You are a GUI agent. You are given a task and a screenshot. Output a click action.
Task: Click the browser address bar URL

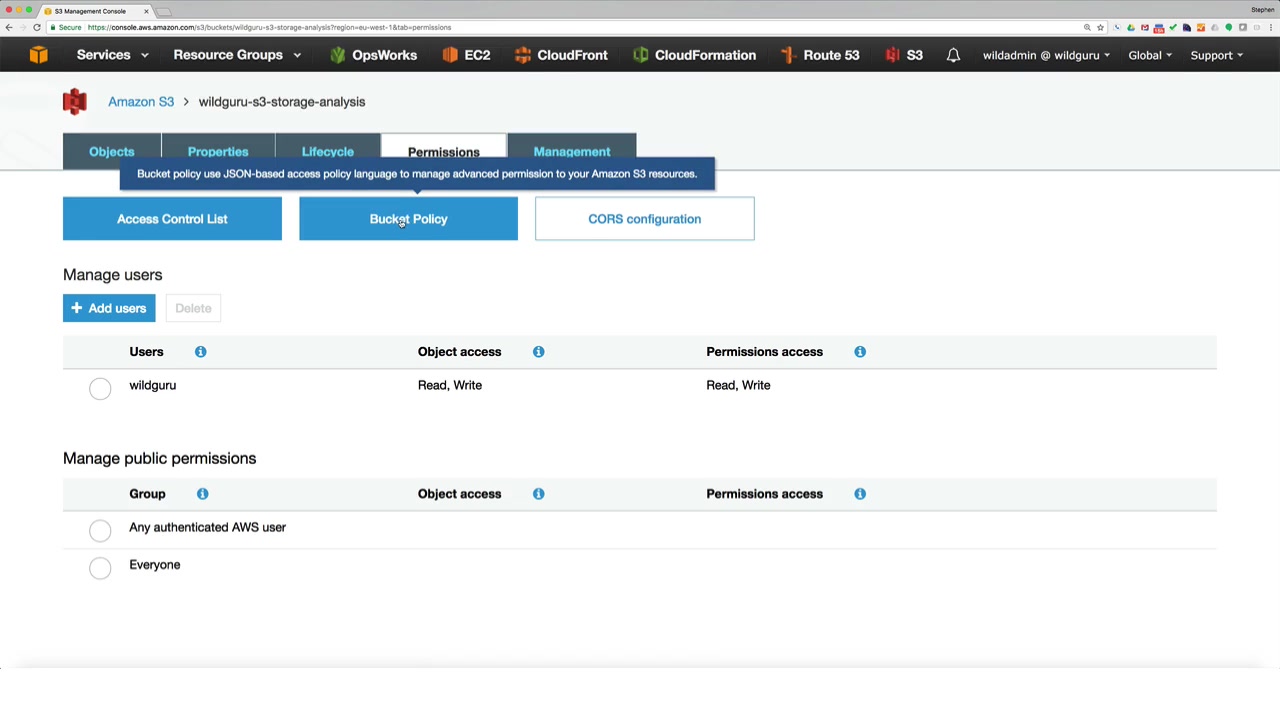270,27
